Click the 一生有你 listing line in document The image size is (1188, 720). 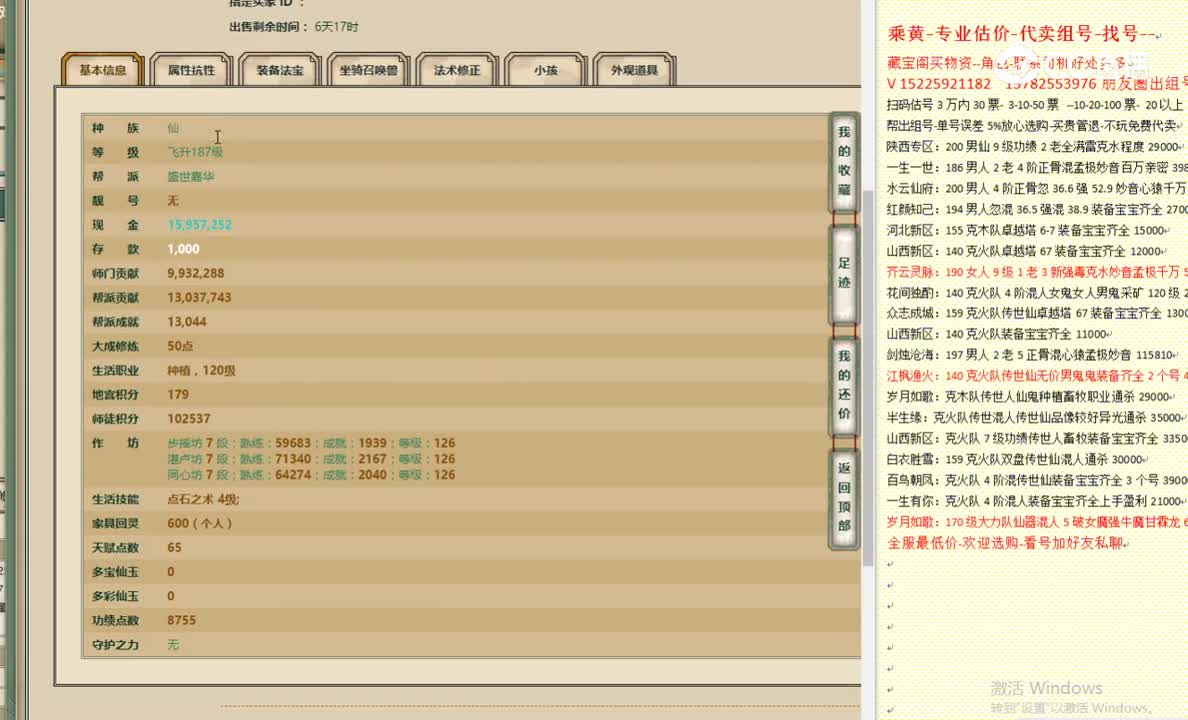point(1036,501)
